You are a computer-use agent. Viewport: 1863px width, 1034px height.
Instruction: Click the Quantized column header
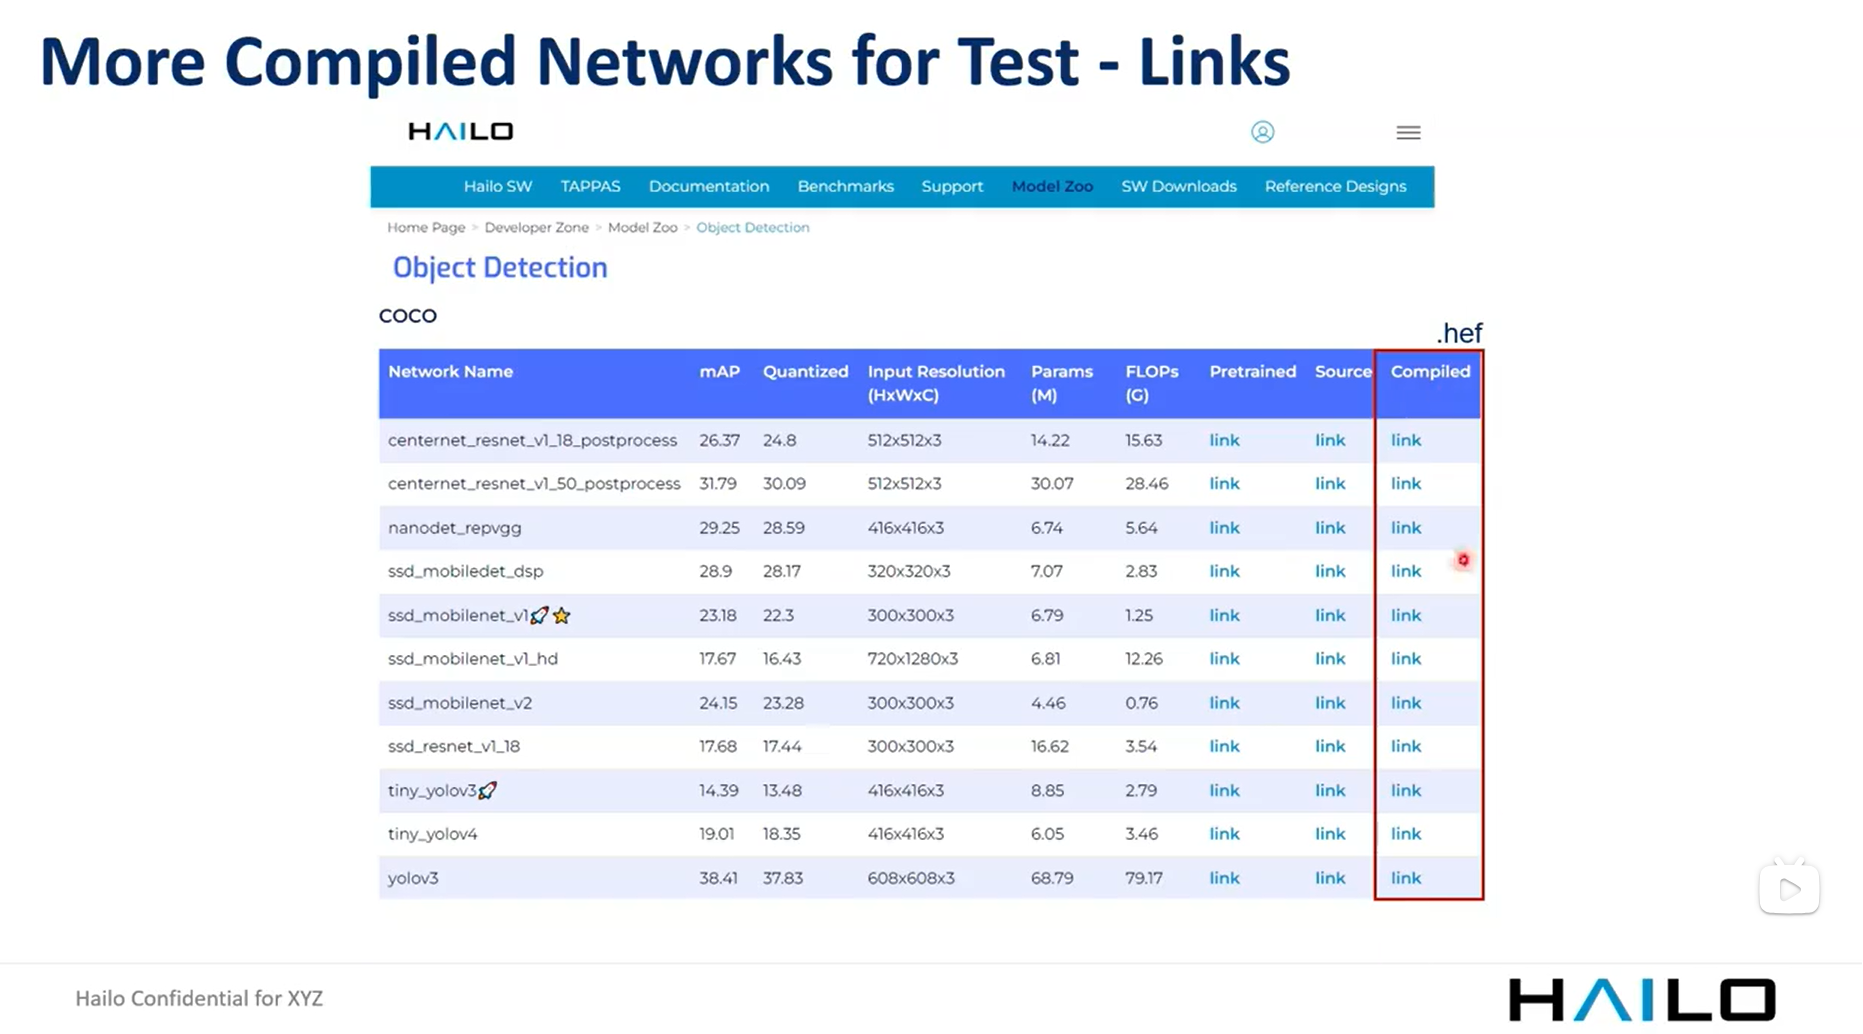(805, 371)
